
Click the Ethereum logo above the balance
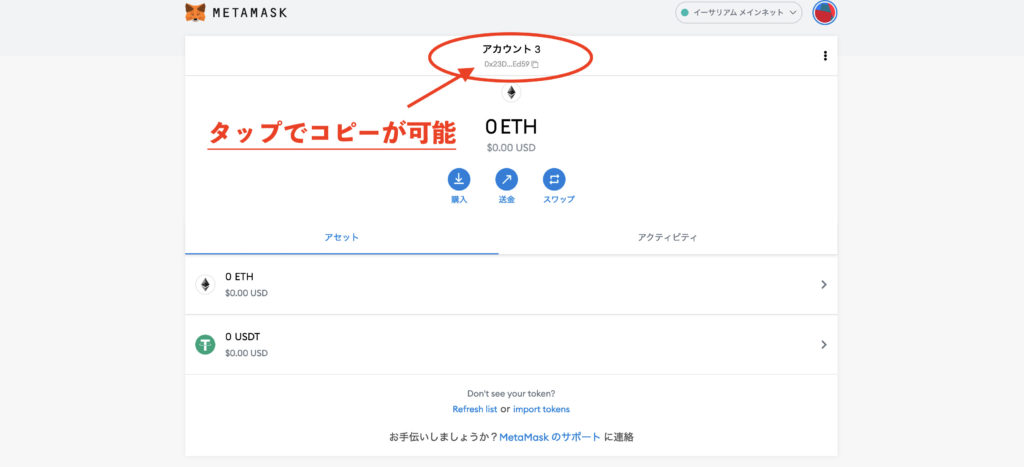click(511, 93)
